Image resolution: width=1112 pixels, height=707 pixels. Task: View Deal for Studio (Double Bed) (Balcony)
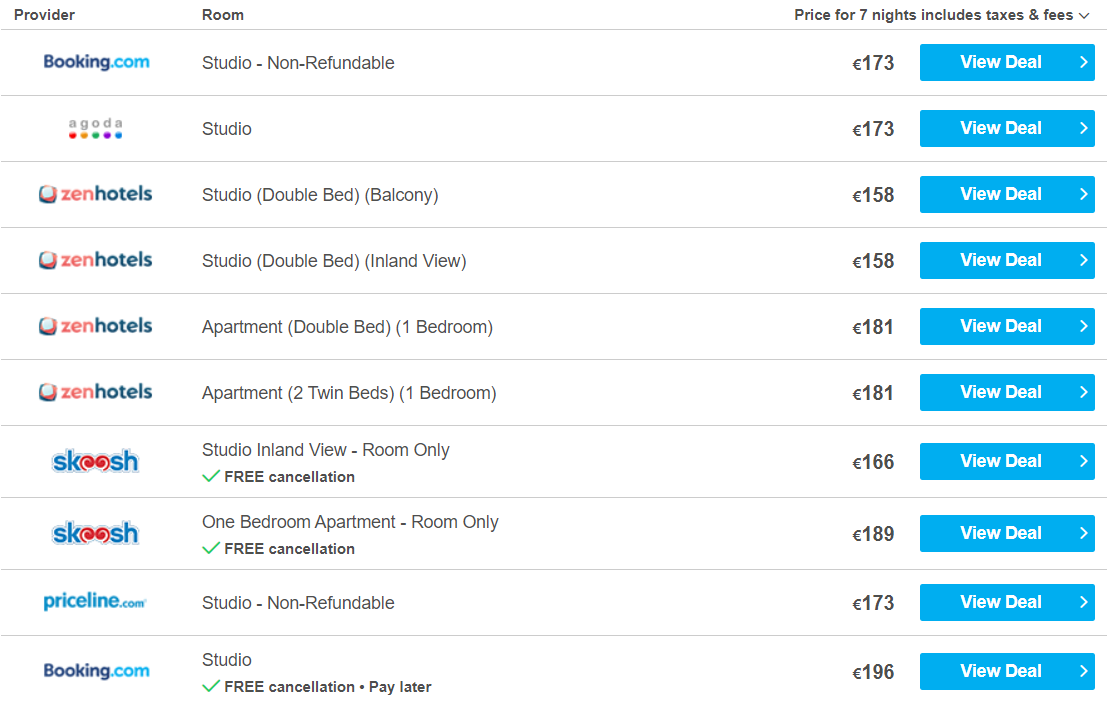point(1007,194)
